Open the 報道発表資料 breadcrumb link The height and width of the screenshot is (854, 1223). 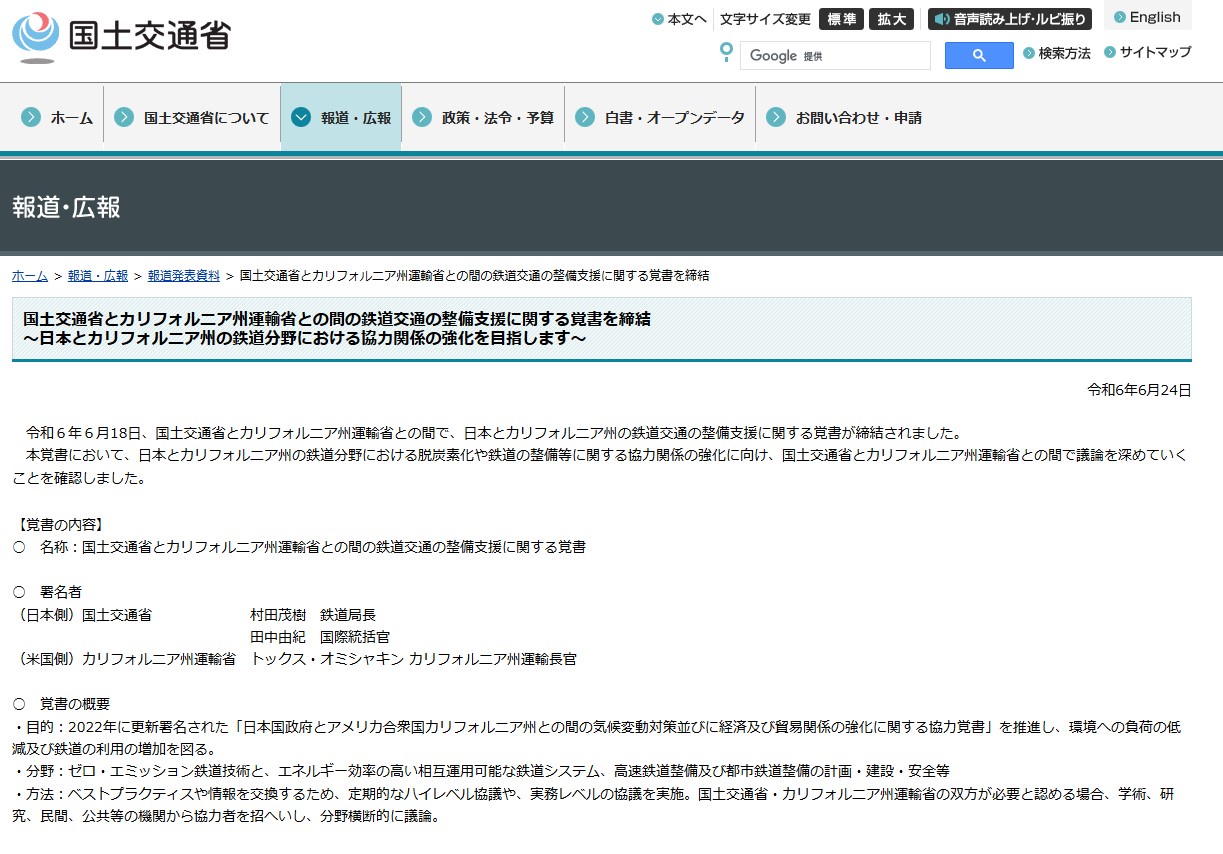pyautogui.click(x=184, y=275)
